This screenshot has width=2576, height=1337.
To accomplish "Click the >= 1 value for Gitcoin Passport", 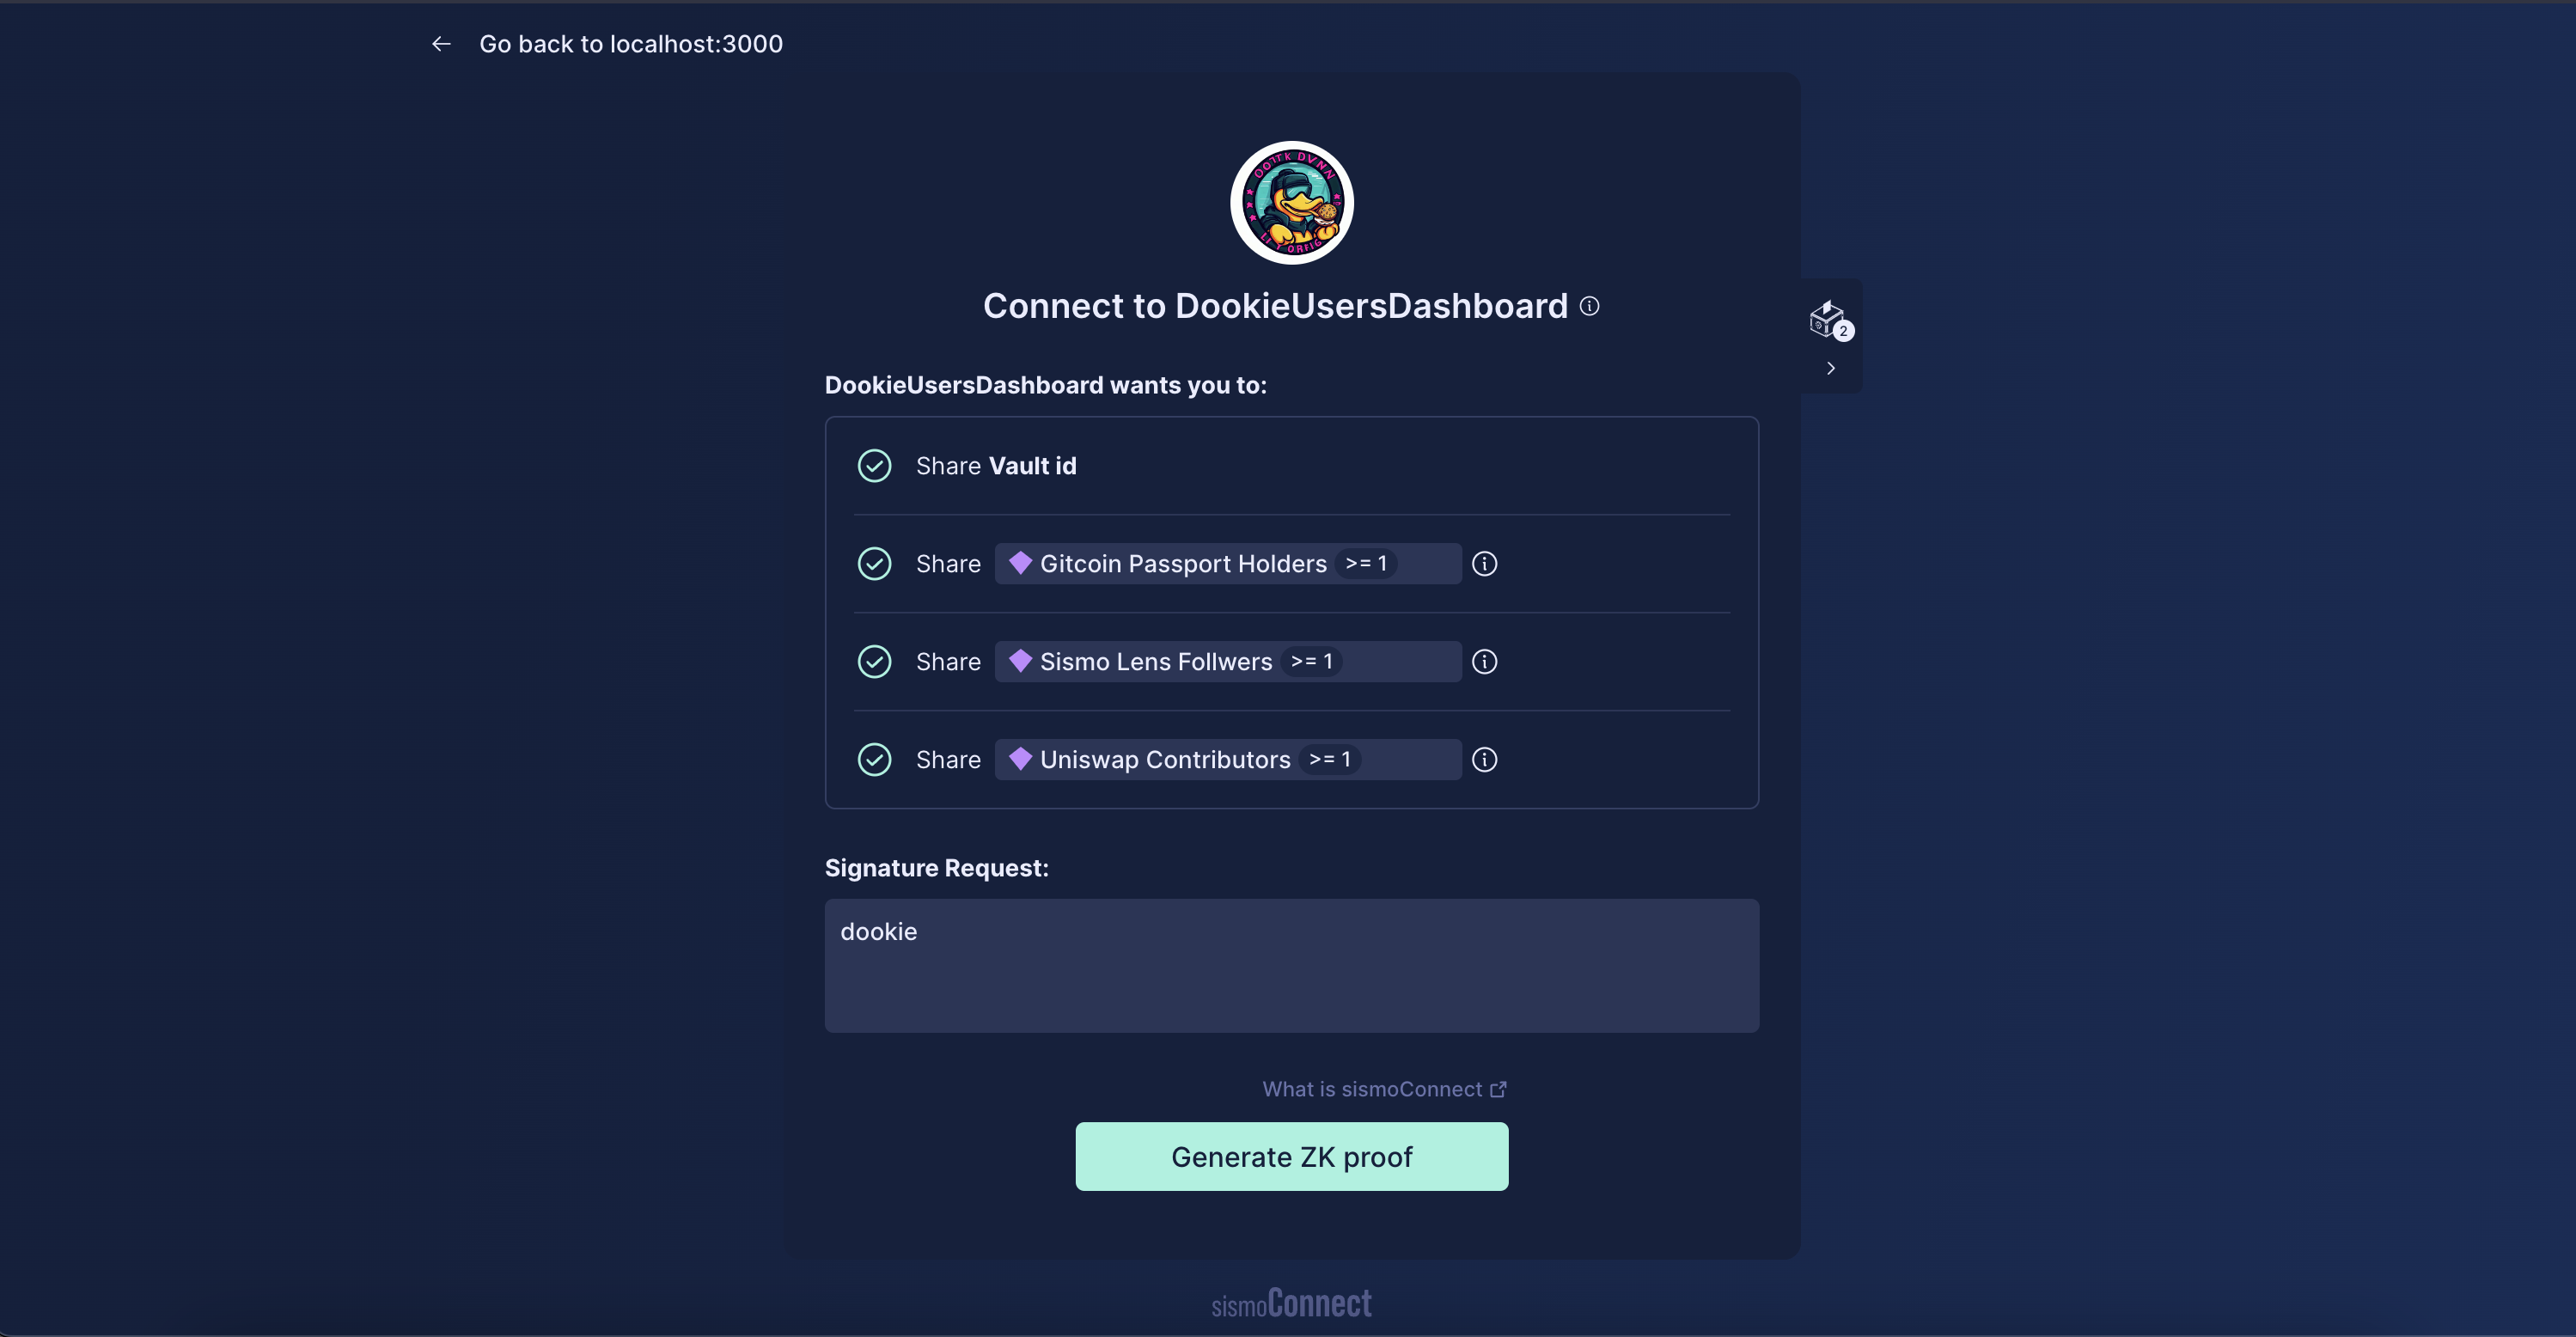I will pos(1366,564).
